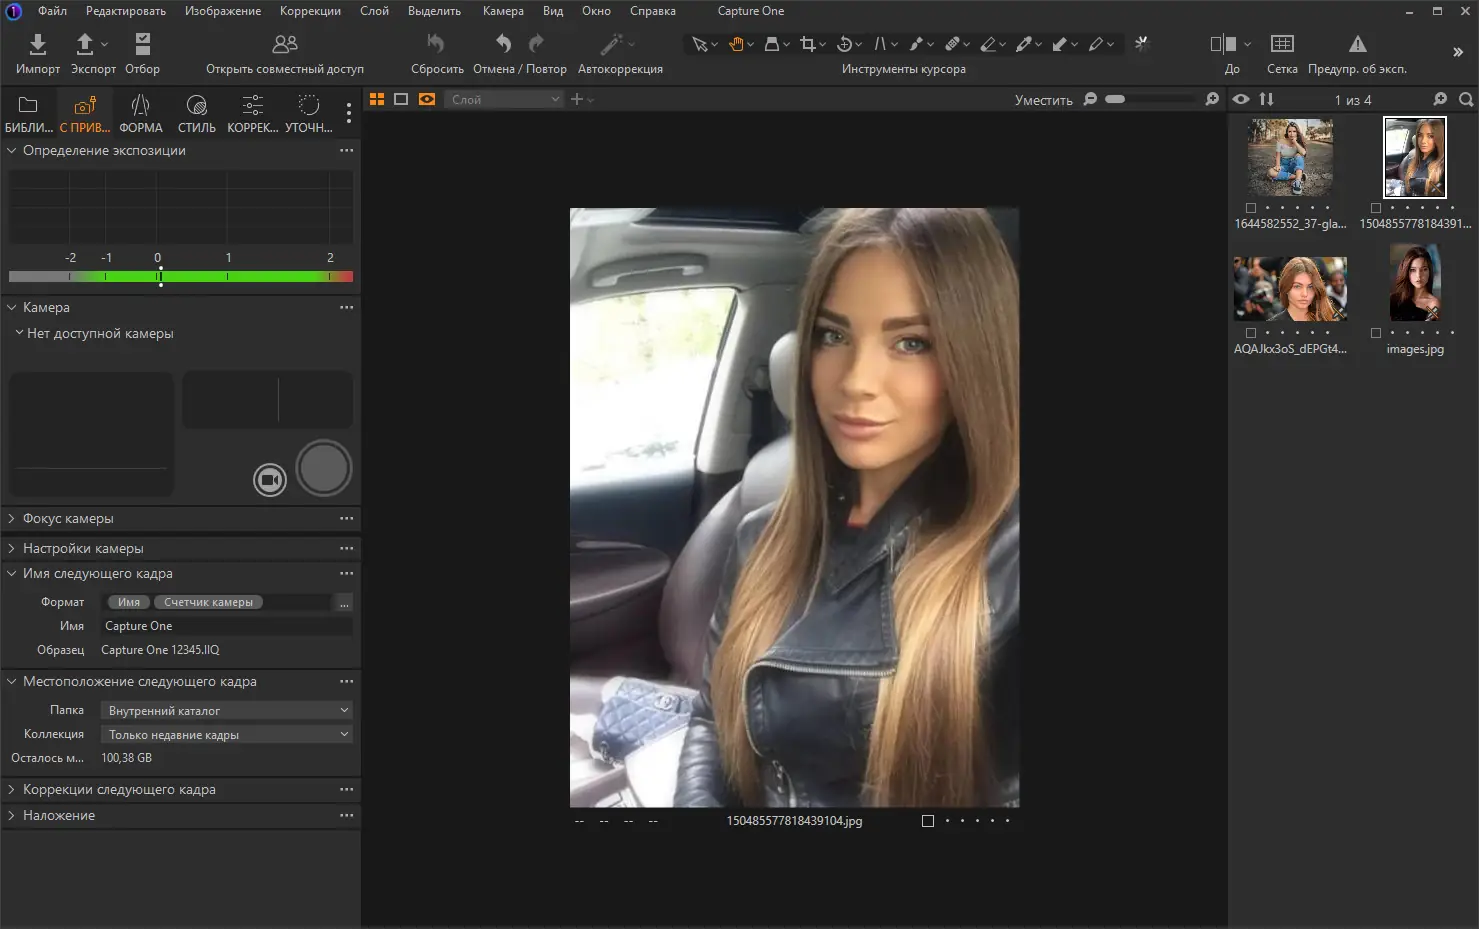Select the Pan hand cursor tool
Screen dimensions: 1479x929
pyautogui.click(x=736, y=44)
